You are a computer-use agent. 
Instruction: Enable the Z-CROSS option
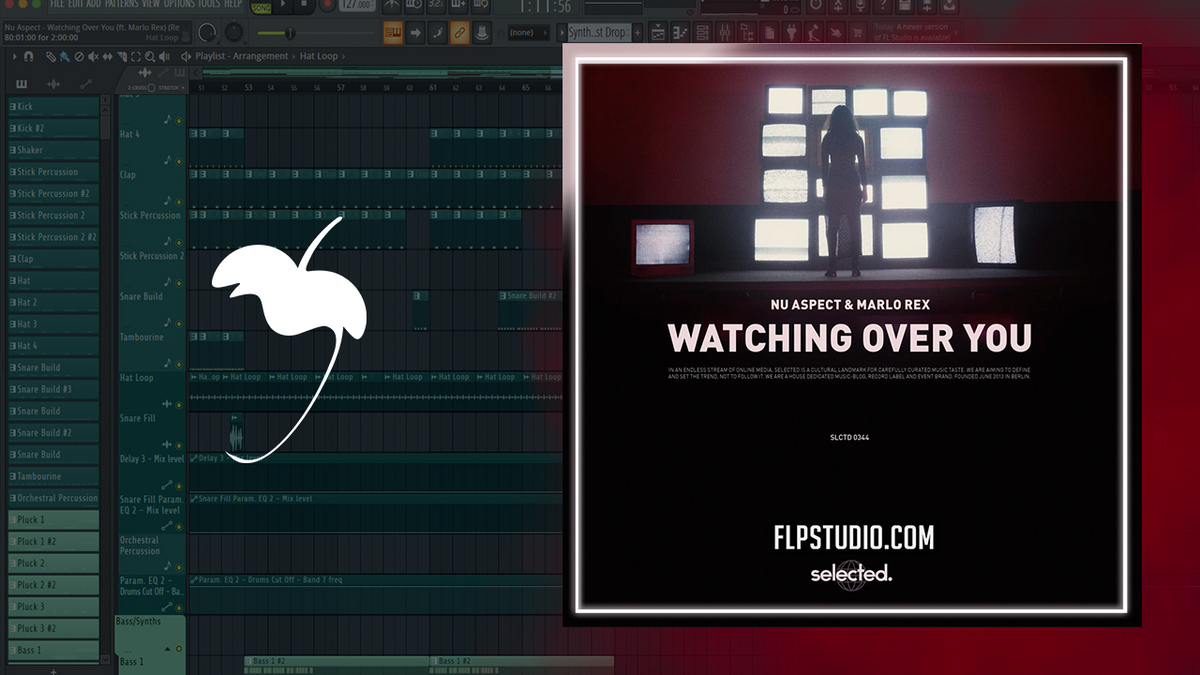click(x=151, y=88)
